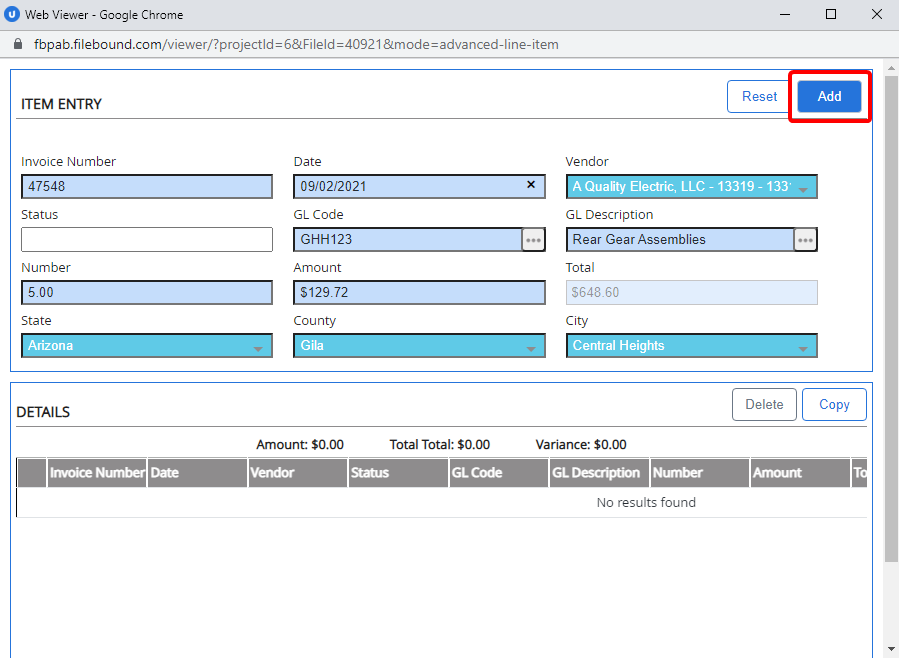Clear the Date field with the X icon
The image size is (899, 658).
pyautogui.click(x=531, y=185)
